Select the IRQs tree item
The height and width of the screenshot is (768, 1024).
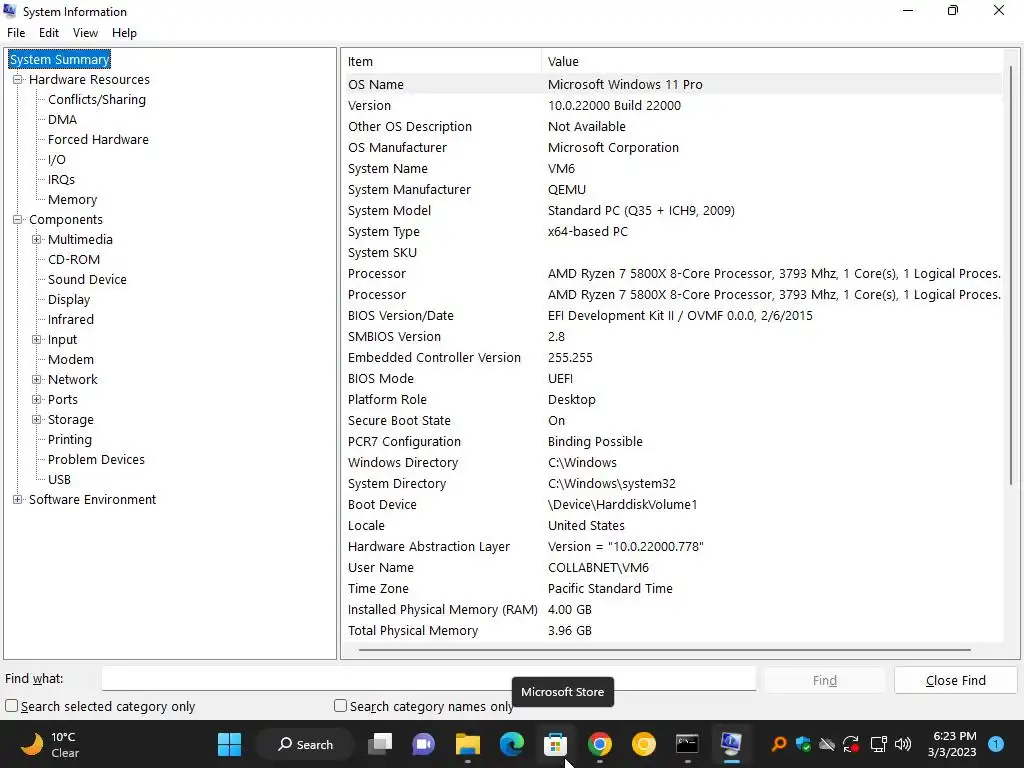[61, 180]
